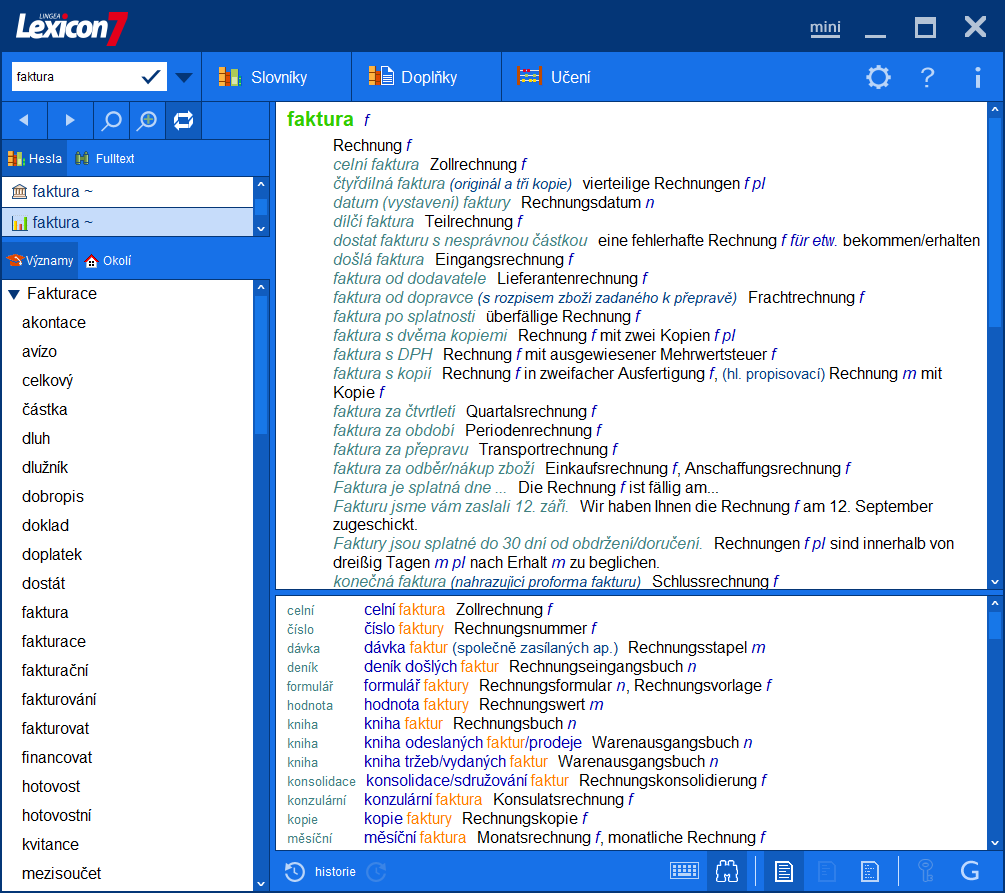Switch to the Významy tab
This screenshot has height=893, width=1005.
pyautogui.click(x=40, y=261)
